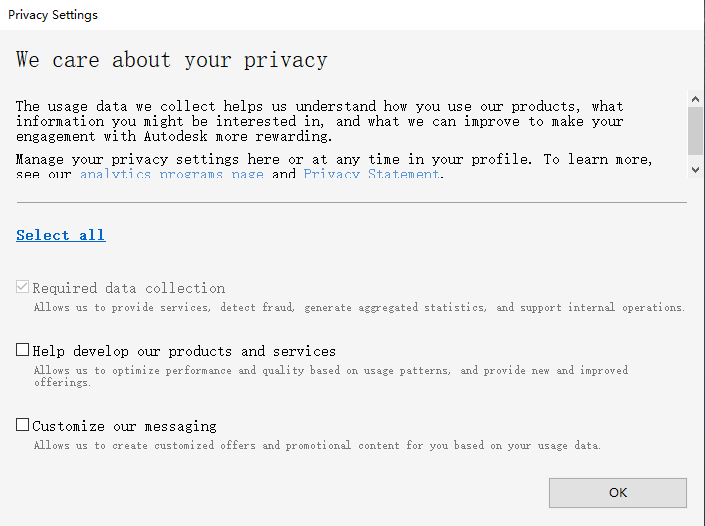Open the Privacy Statement link
The image size is (705, 526).
tap(371, 174)
